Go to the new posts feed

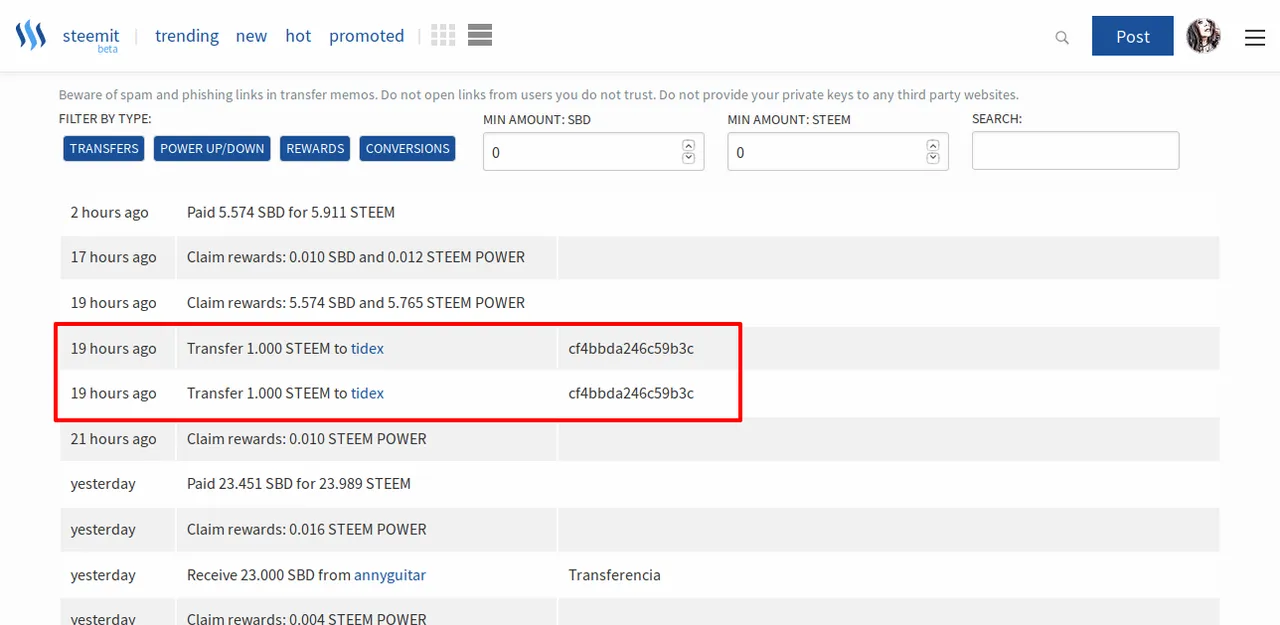click(251, 36)
